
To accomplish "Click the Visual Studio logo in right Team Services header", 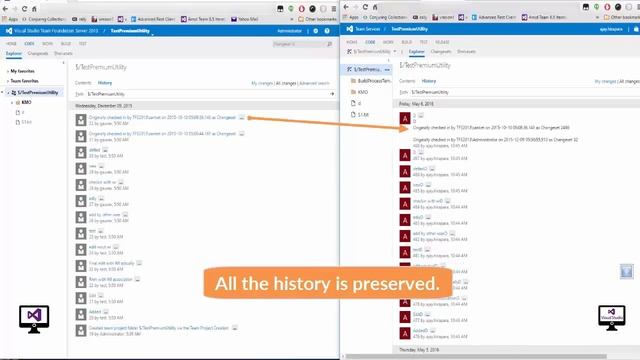I will tap(350, 29).
